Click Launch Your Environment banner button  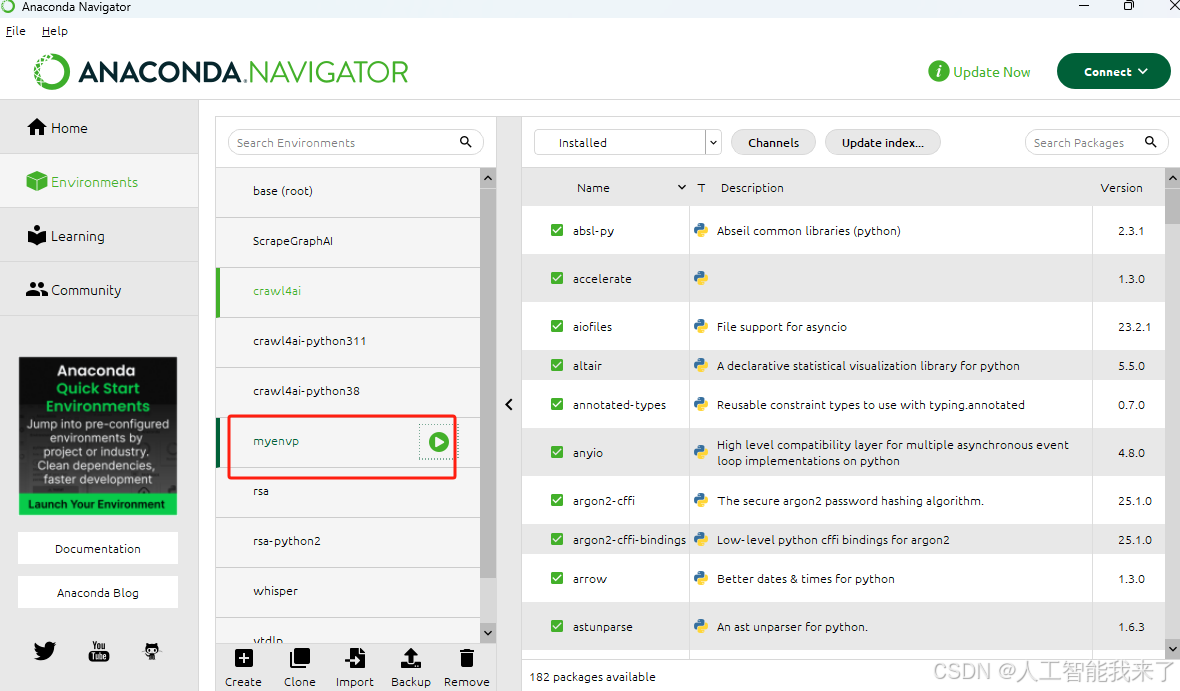pos(97,504)
